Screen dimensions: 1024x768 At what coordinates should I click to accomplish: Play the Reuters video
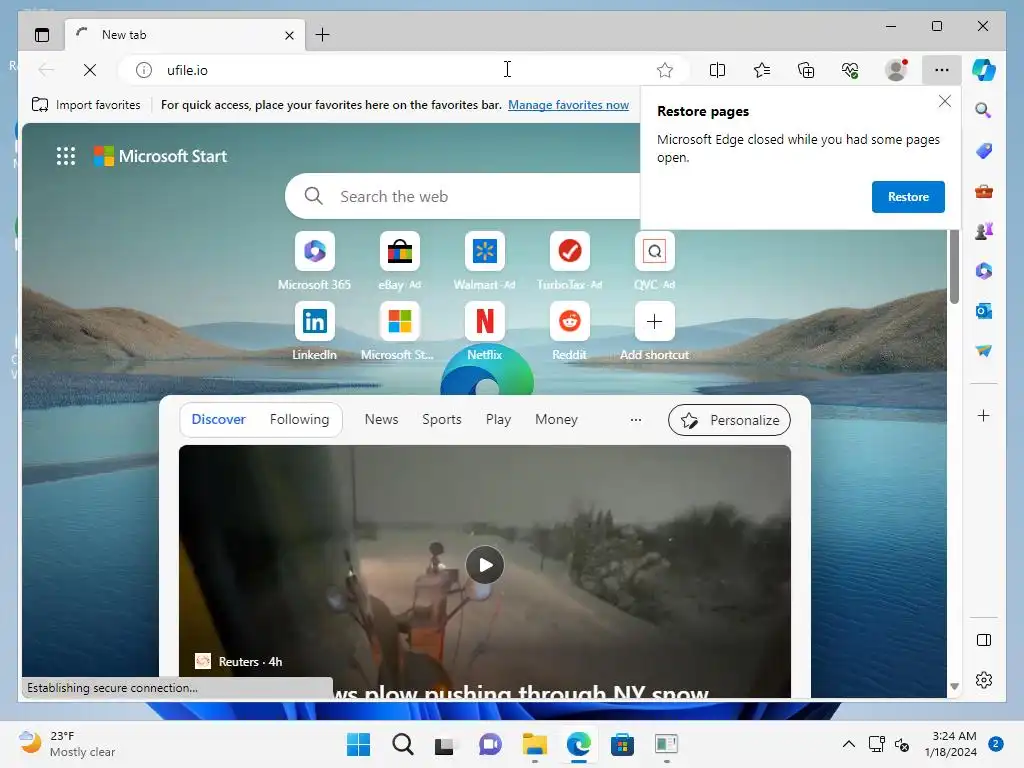click(x=485, y=565)
